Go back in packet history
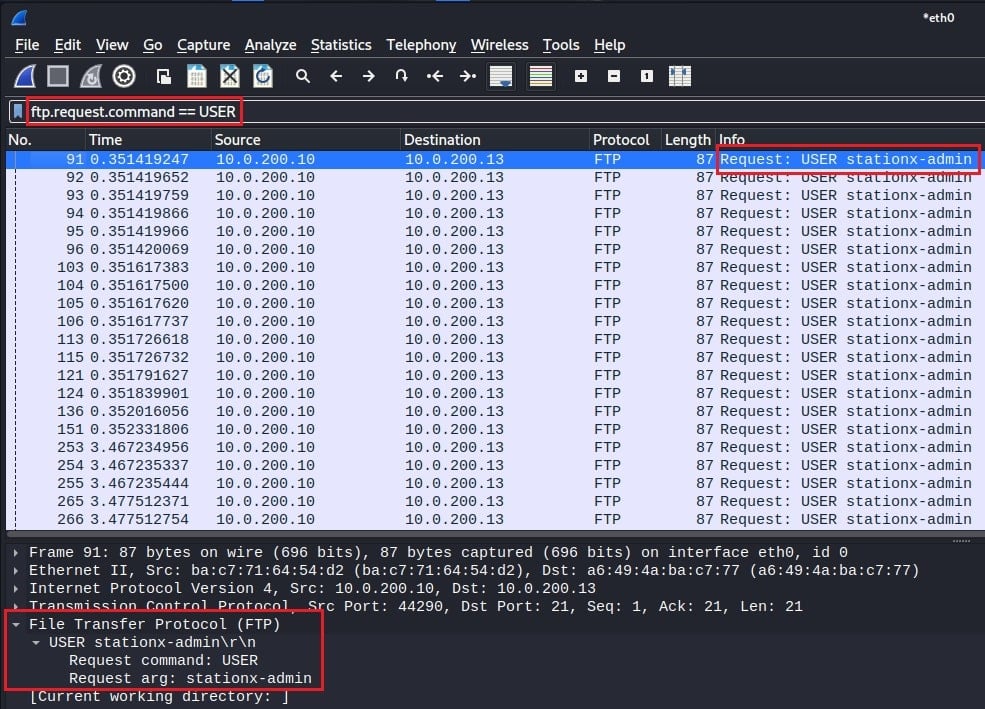 point(336,77)
